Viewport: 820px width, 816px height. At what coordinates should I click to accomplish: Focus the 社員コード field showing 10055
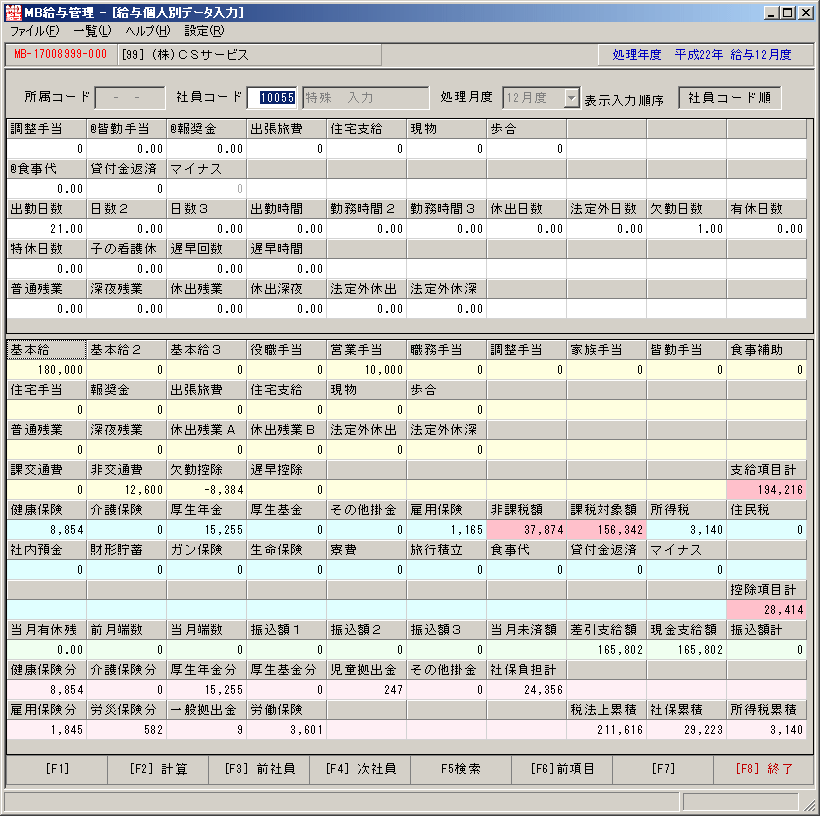click(272, 98)
